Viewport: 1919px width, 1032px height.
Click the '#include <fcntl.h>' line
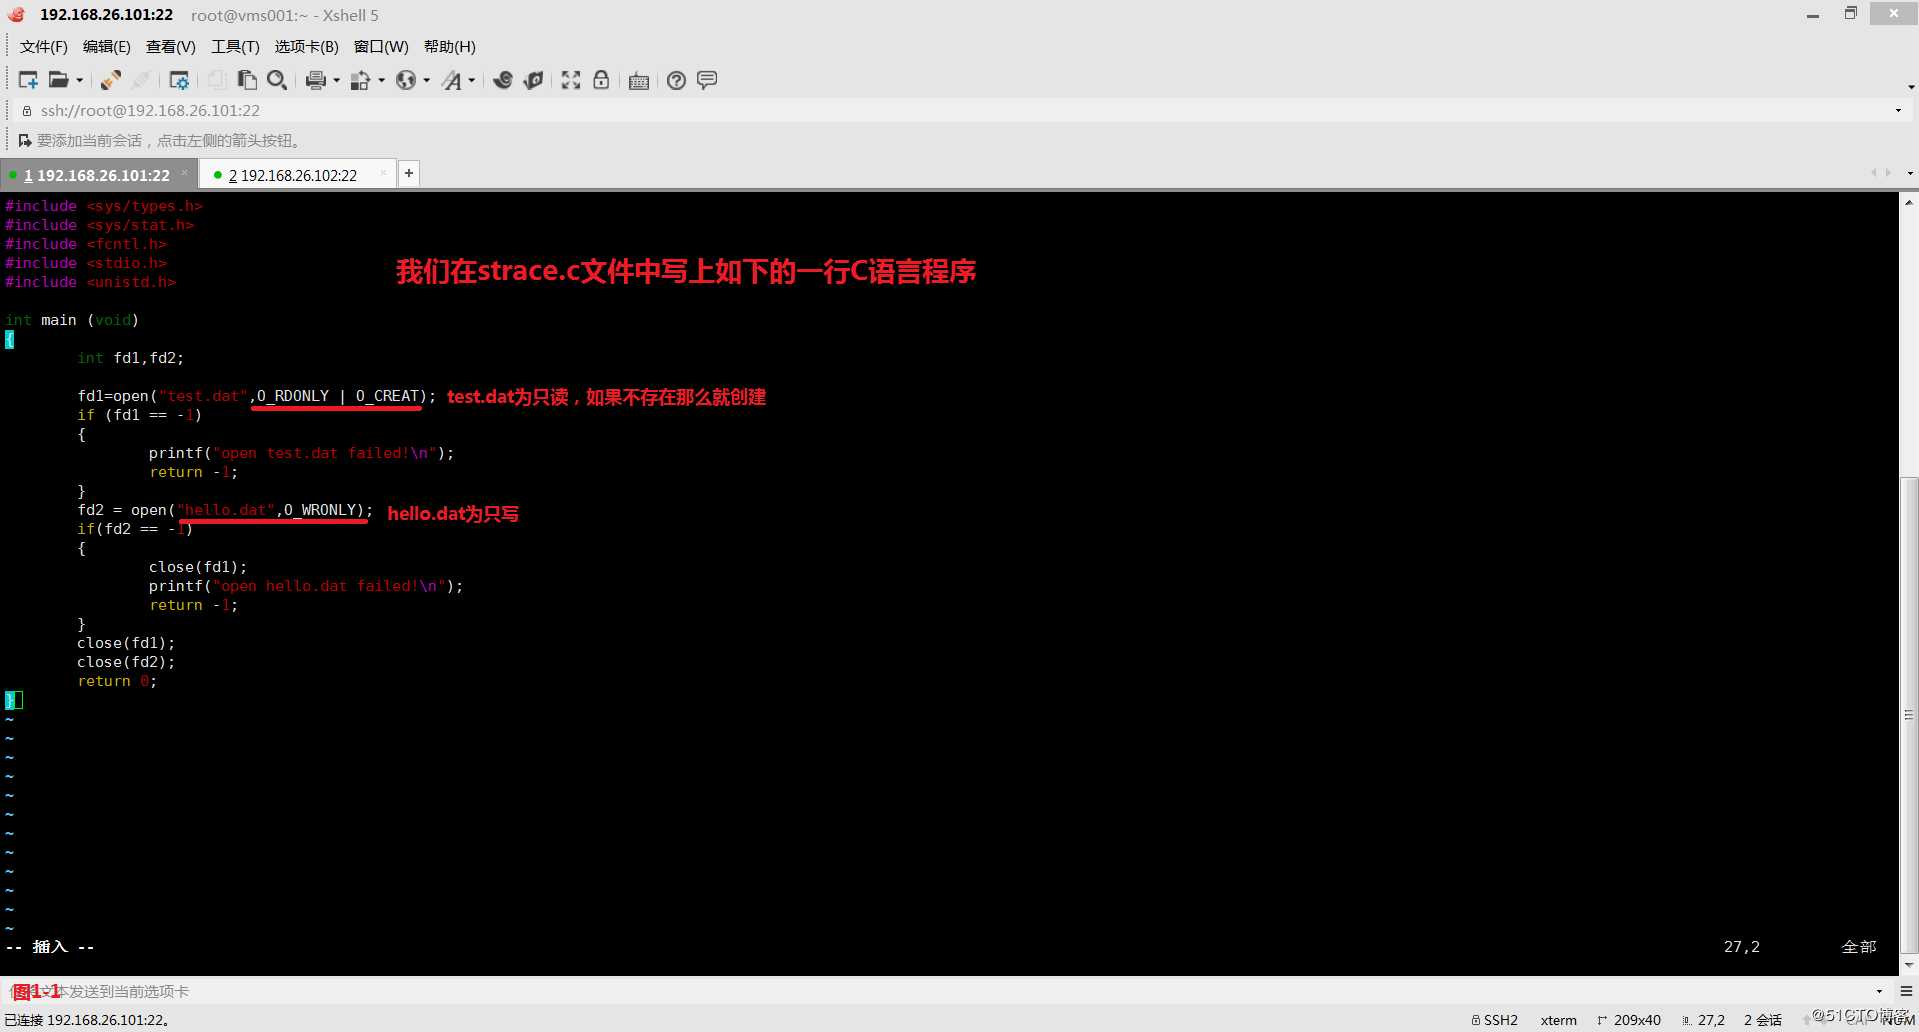click(86, 244)
